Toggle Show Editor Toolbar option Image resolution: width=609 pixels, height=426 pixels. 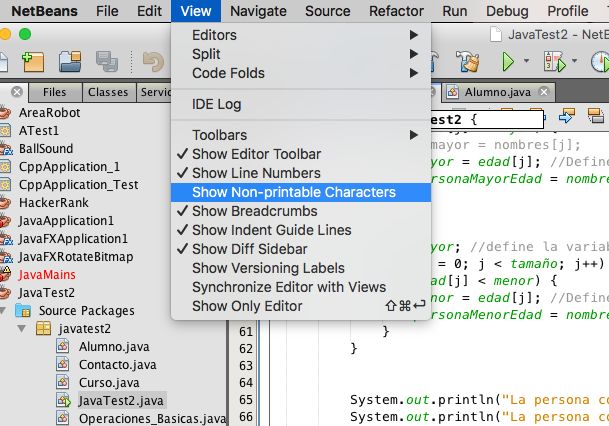tap(301, 154)
